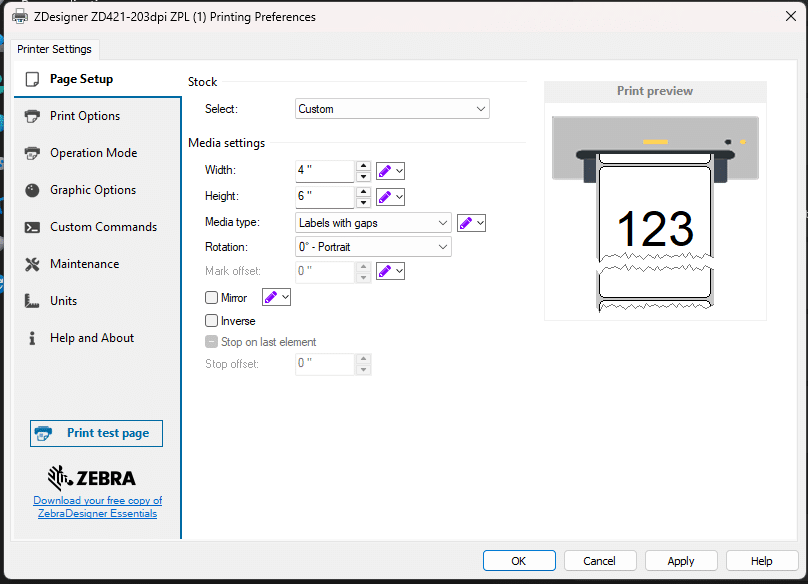Image resolution: width=808 pixels, height=584 pixels.
Task: Expand the Height pencil dropdown arrow
Action: coord(399,197)
